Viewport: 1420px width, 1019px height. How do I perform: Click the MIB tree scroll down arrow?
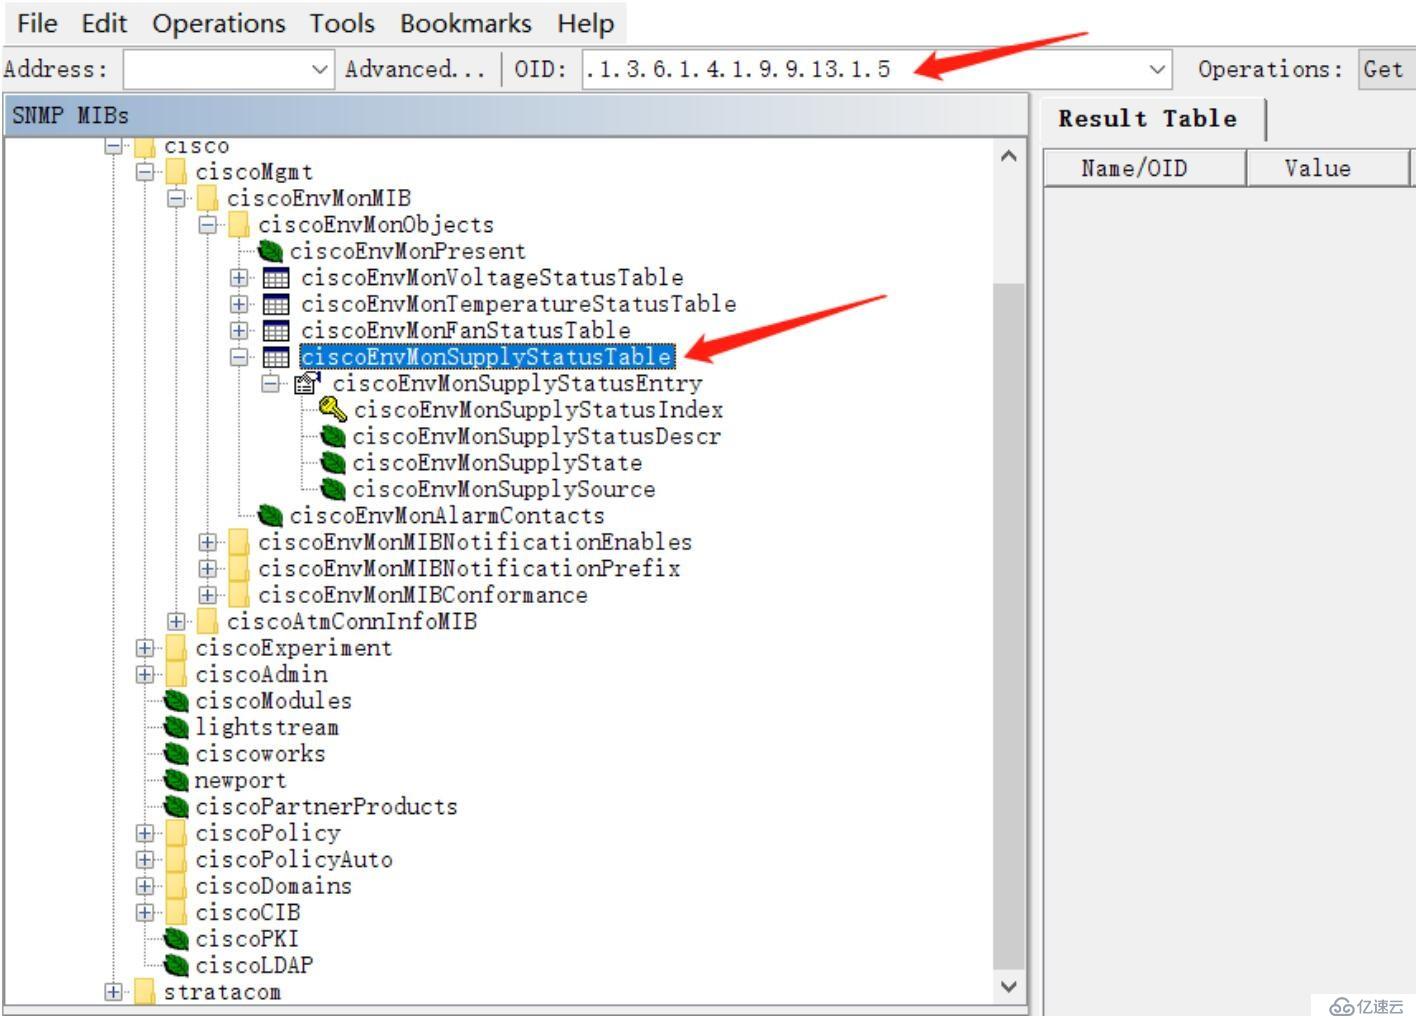pyautogui.click(x=1009, y=986)
